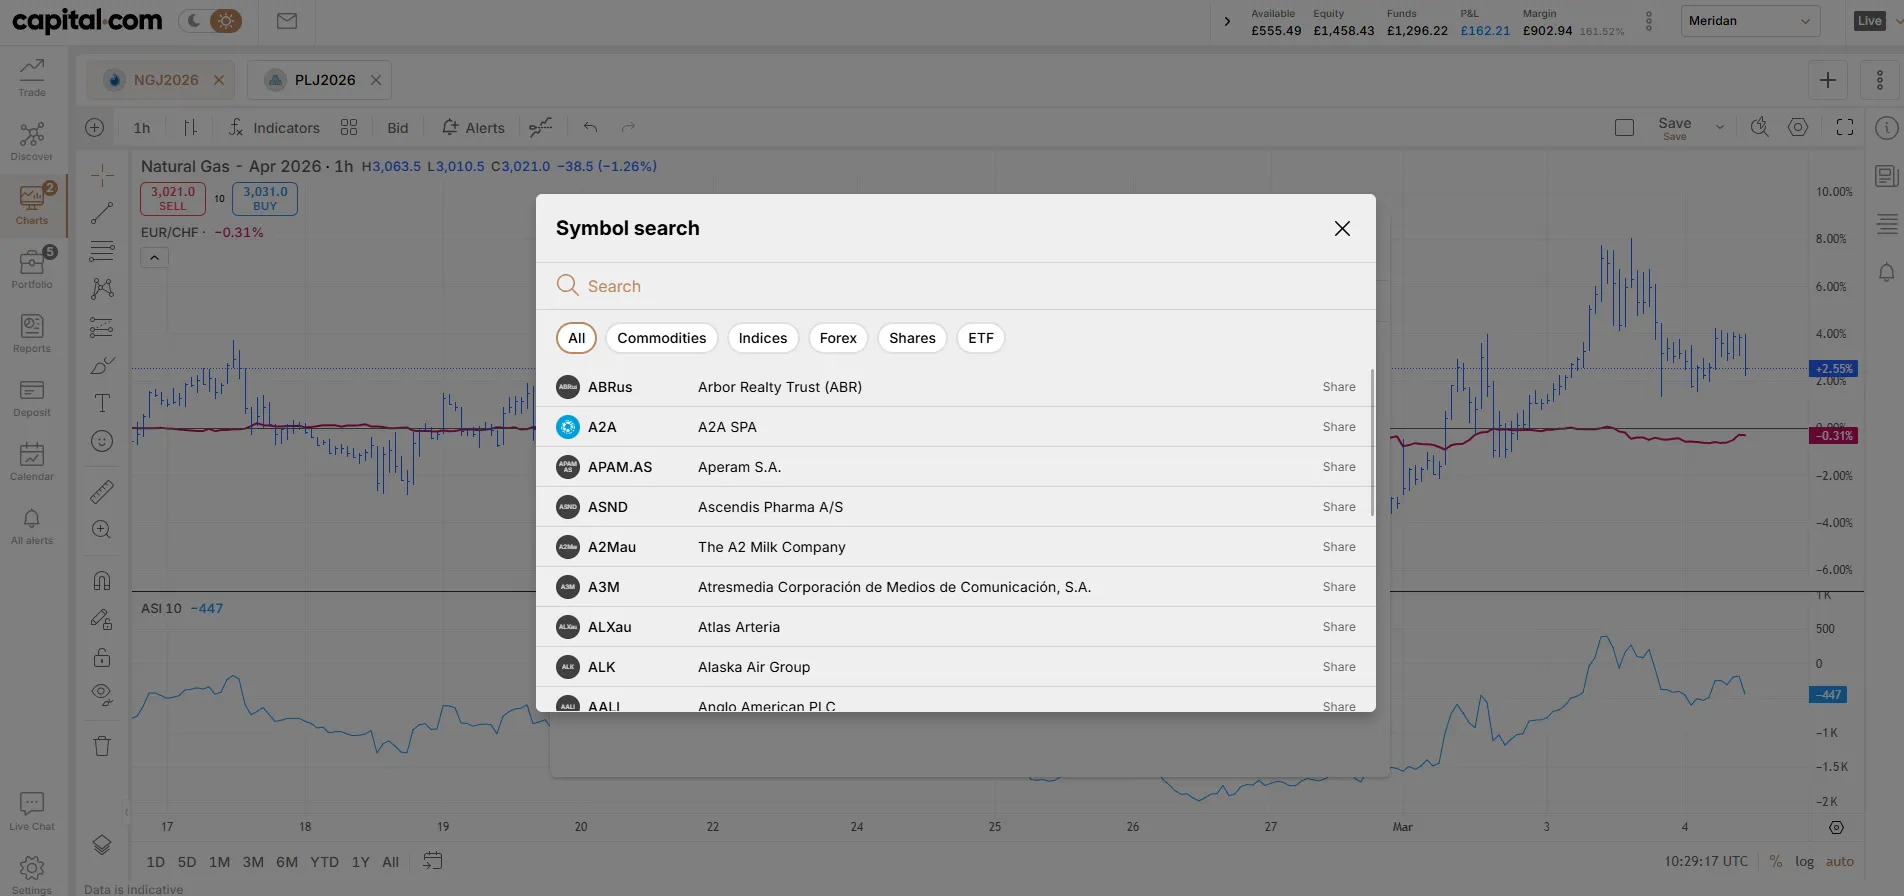Open chart settings hexagon icon
Viewport: 1904px width, 896px height.
tap(1798, 127)
